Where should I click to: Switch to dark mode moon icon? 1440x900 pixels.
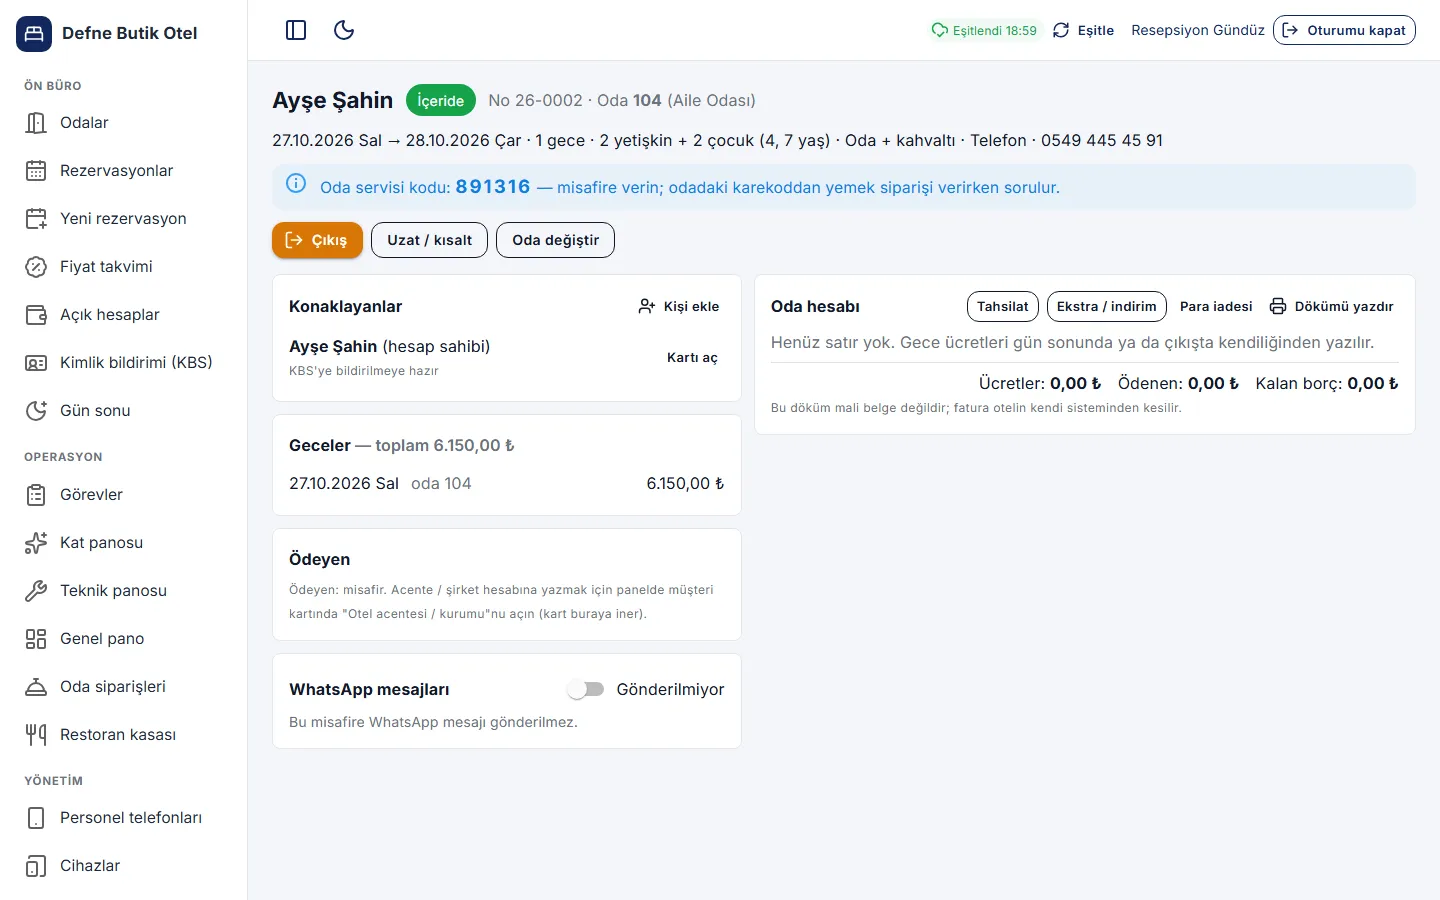pyautogui.click(x=344, y=30)
